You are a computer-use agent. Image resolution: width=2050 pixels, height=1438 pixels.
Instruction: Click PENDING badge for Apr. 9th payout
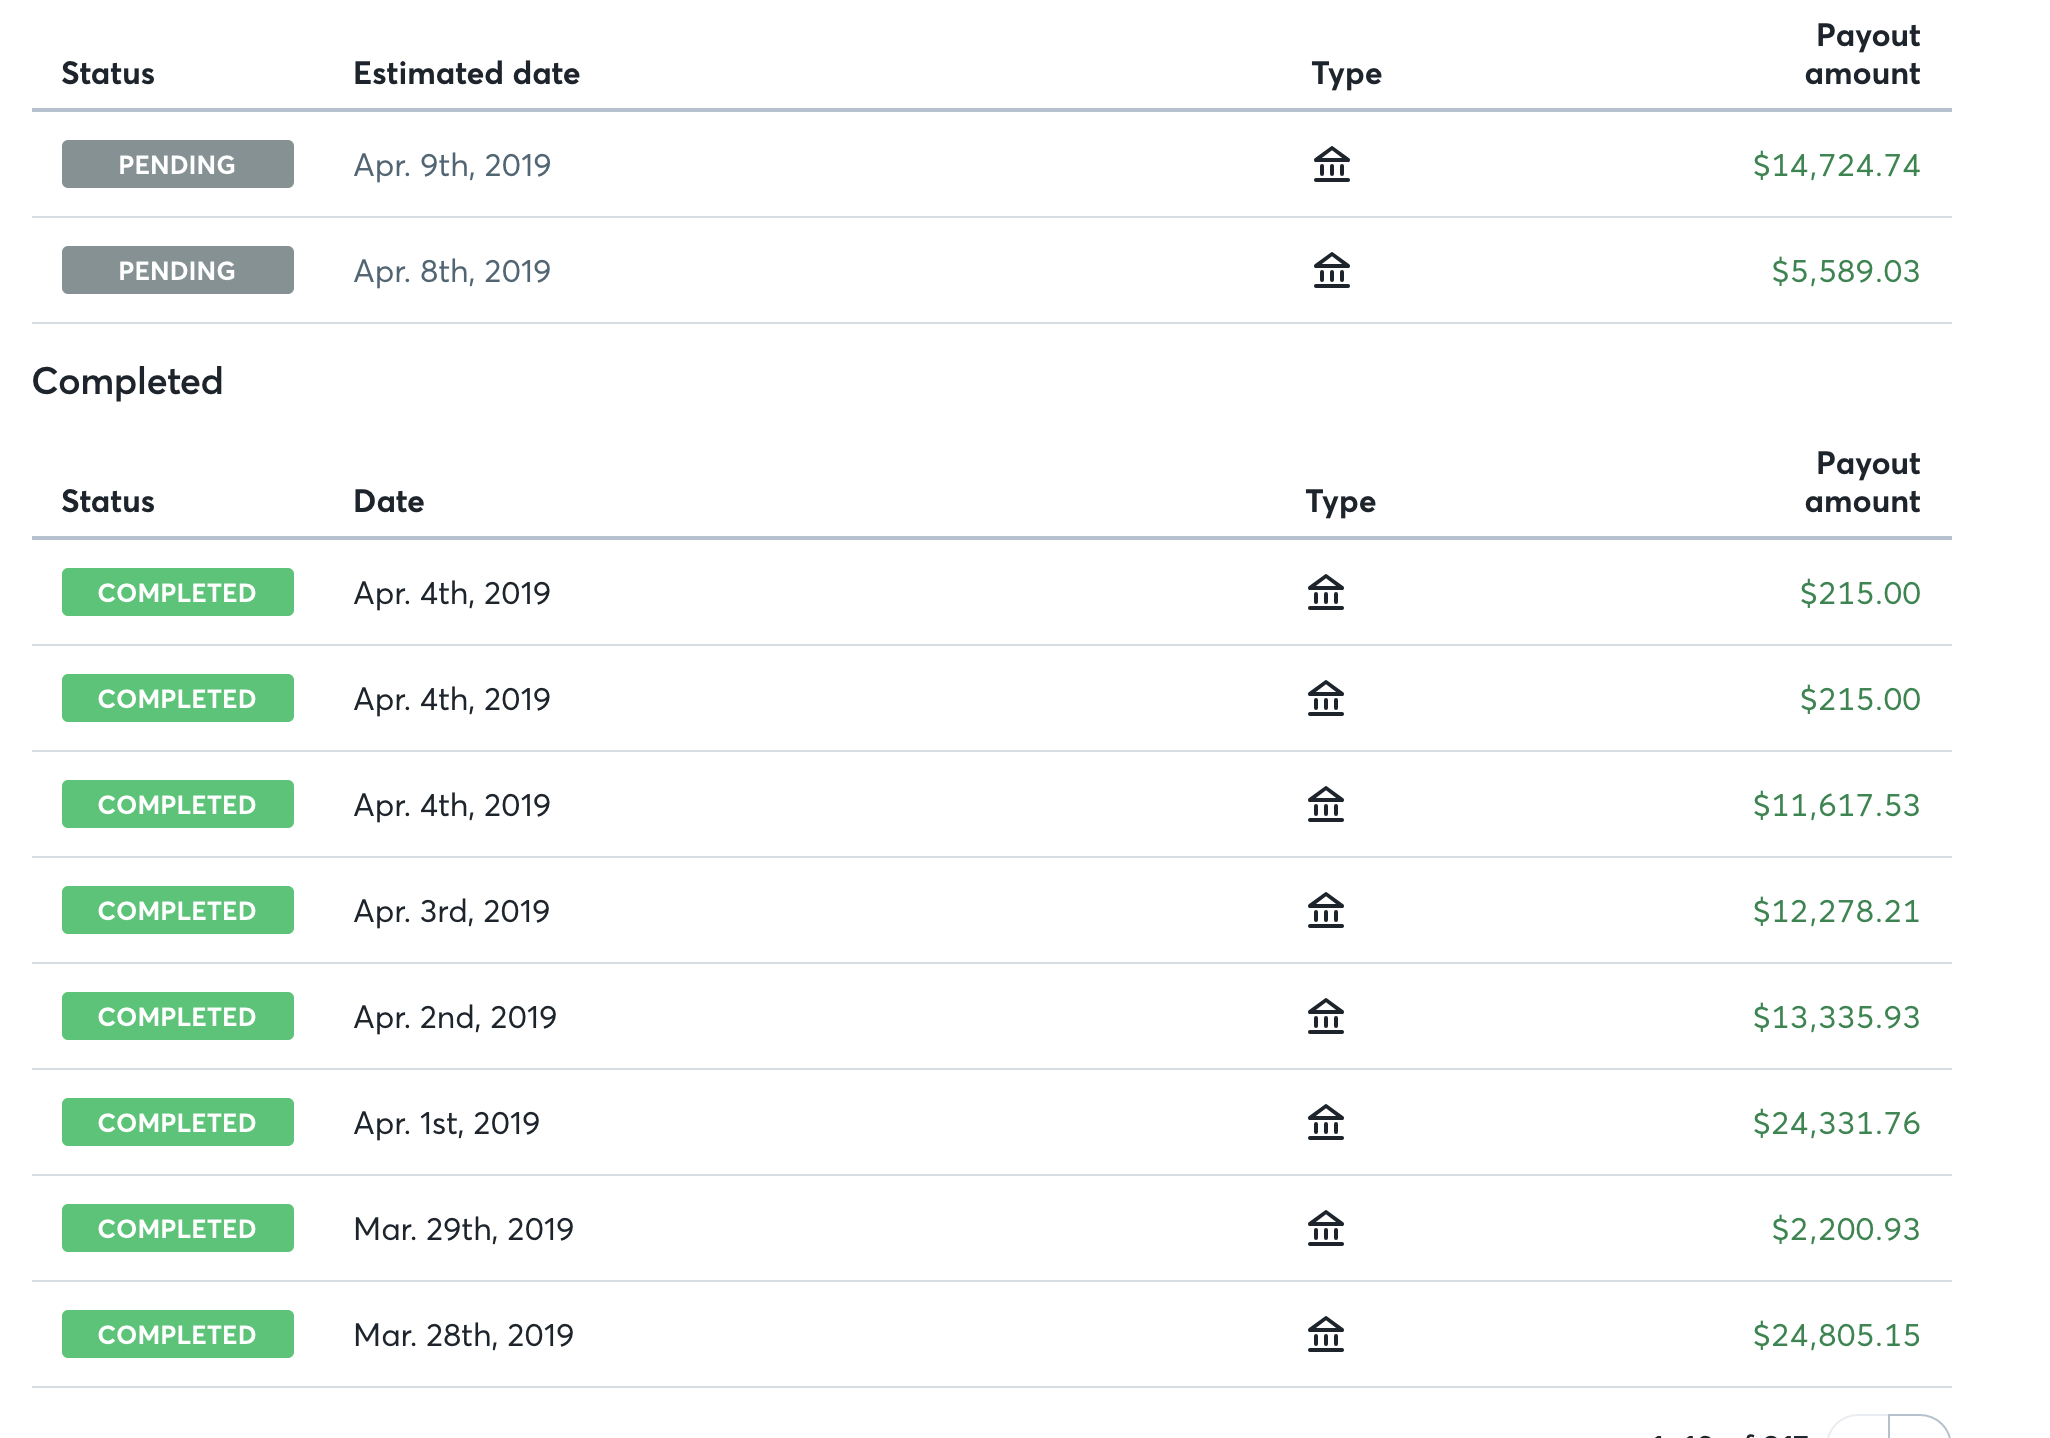(177, 164)
